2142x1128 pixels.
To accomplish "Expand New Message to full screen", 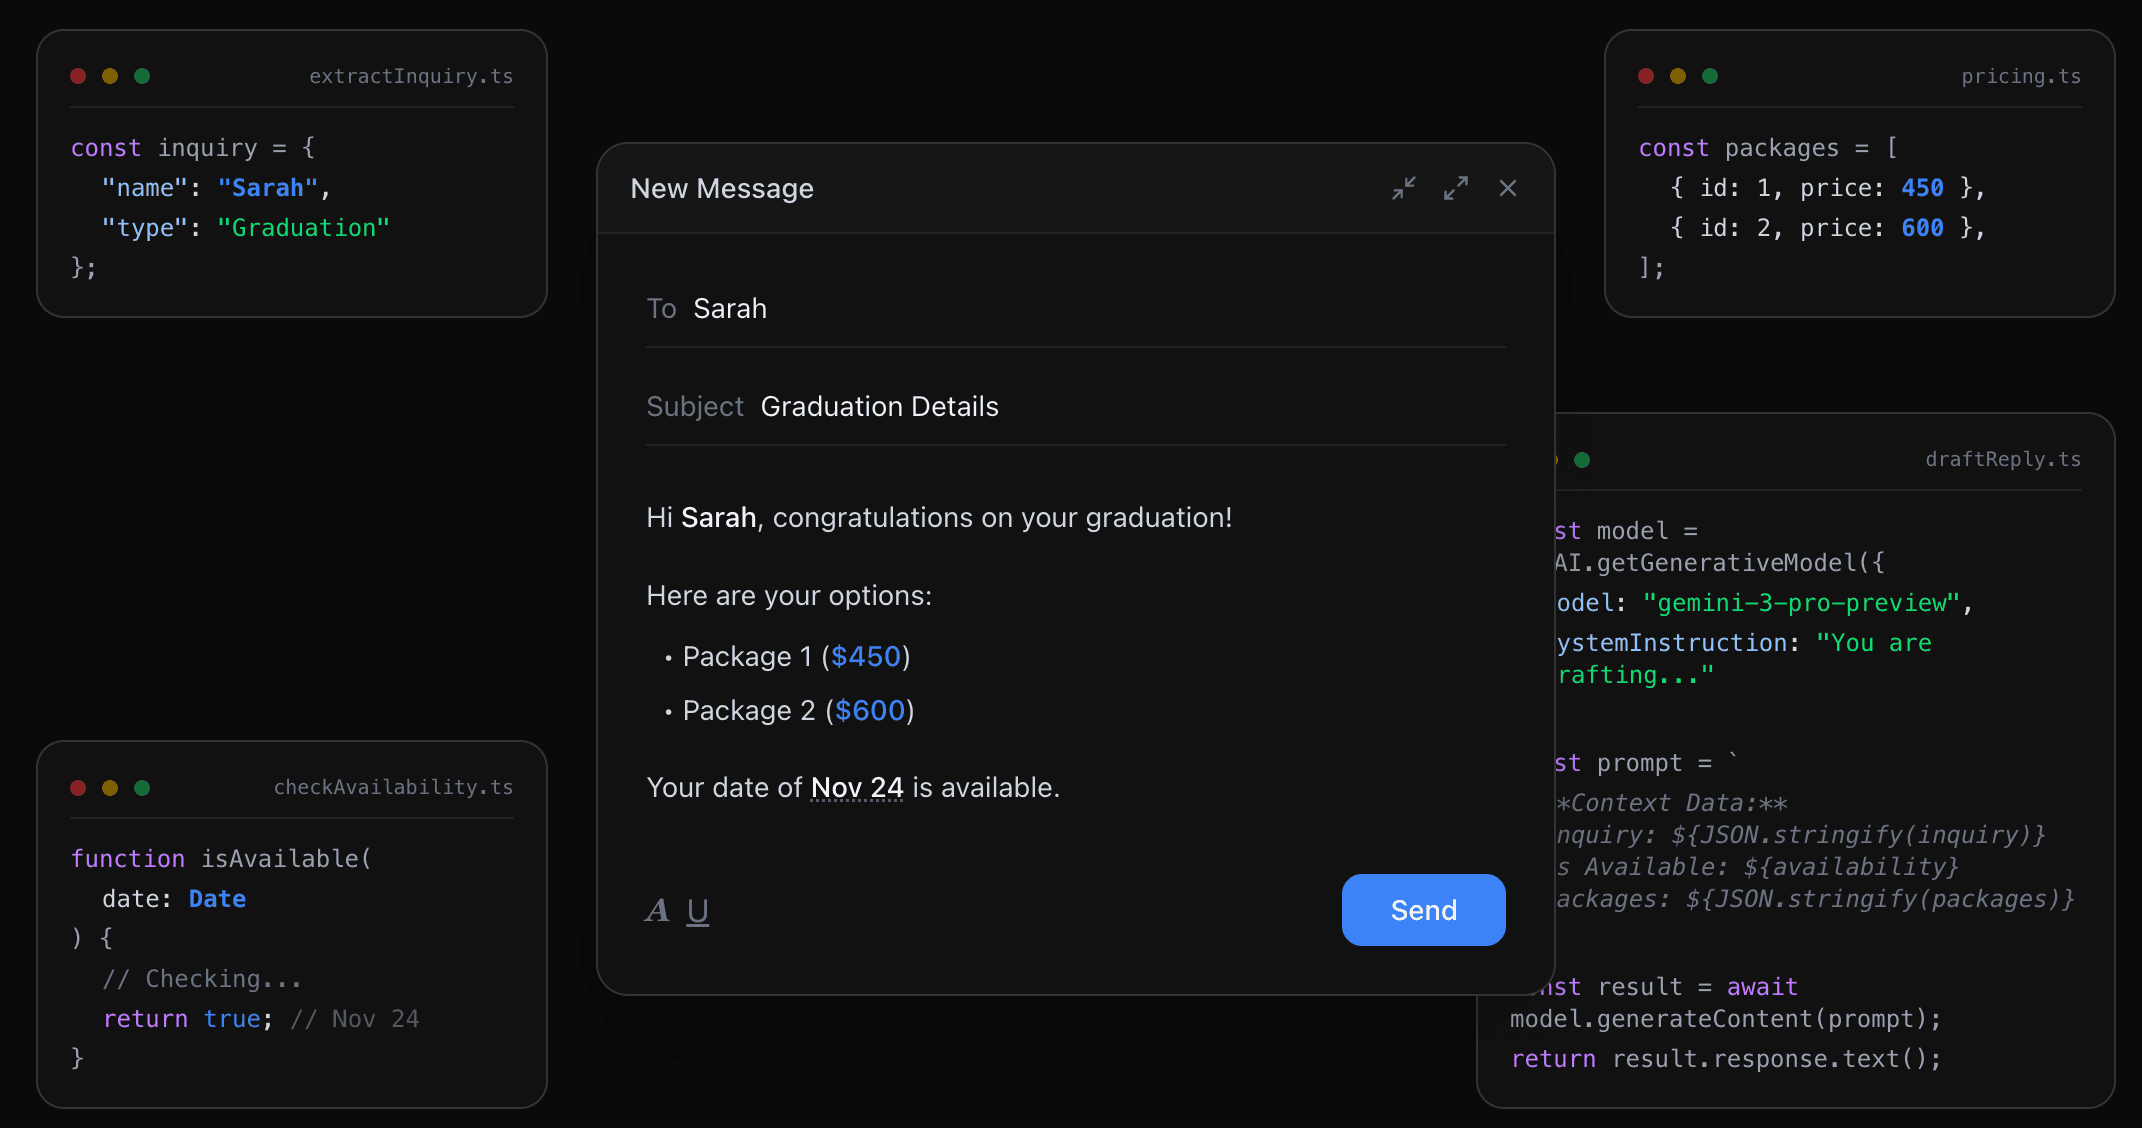I will coord(1456,188).
